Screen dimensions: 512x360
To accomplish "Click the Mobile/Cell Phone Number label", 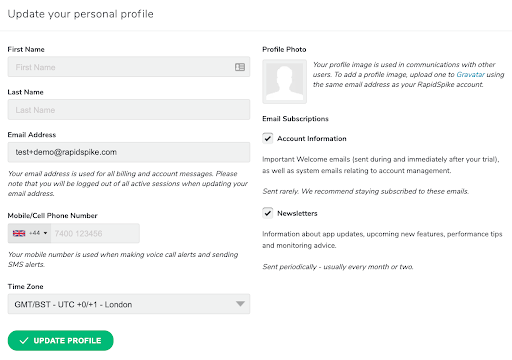I will click(x=52, y=216).
